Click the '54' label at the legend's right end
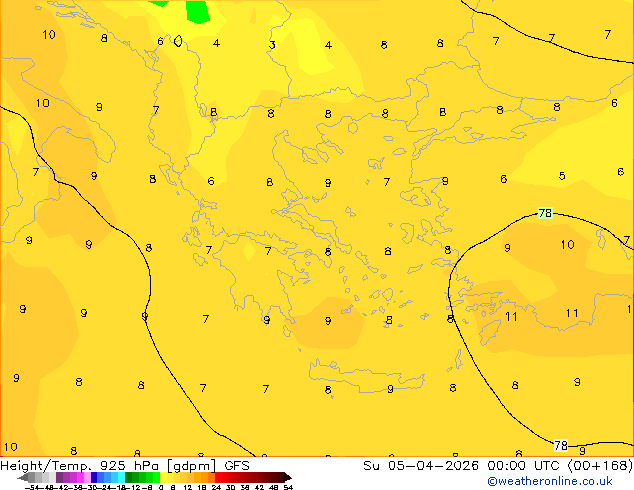The width and height of the screenshot is (634, 490). pyautogui.click(x=288, y=488)
